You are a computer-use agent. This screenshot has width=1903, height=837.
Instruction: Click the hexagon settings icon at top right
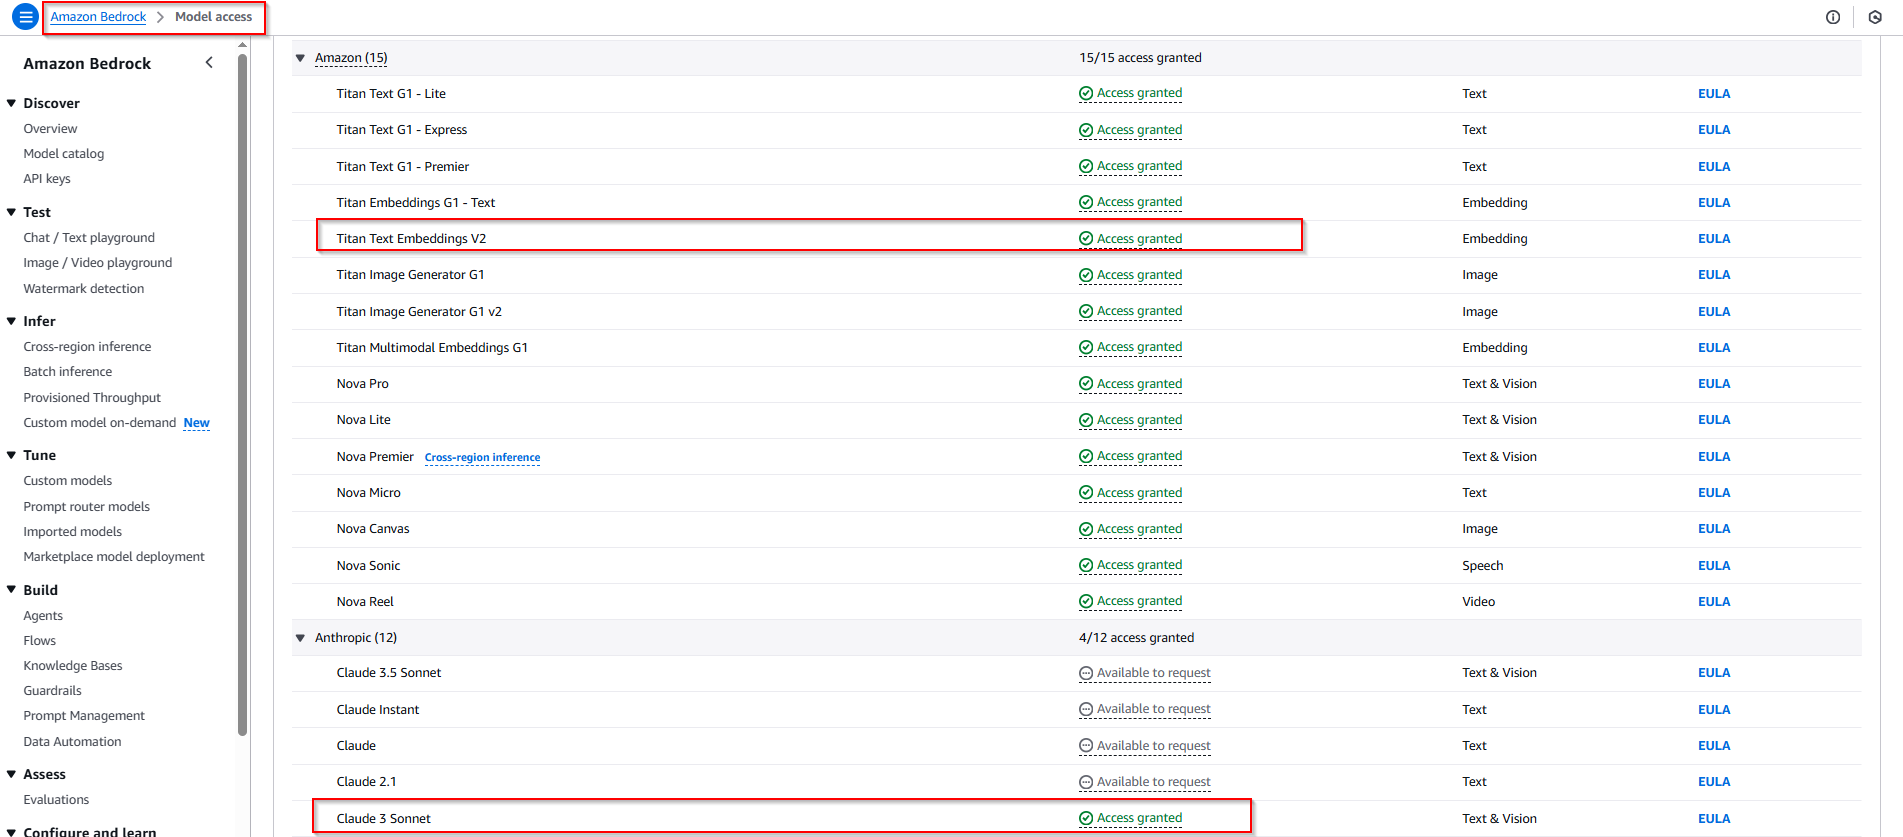pos(1875,17)
